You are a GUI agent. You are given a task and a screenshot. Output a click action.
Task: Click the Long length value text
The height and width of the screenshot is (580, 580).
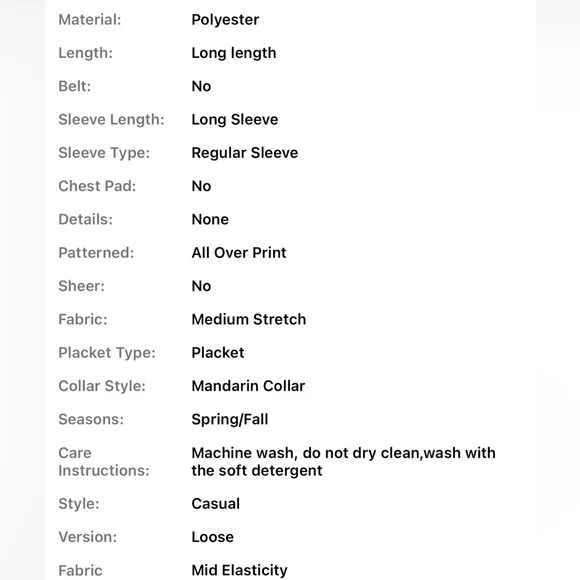(234, 53)
